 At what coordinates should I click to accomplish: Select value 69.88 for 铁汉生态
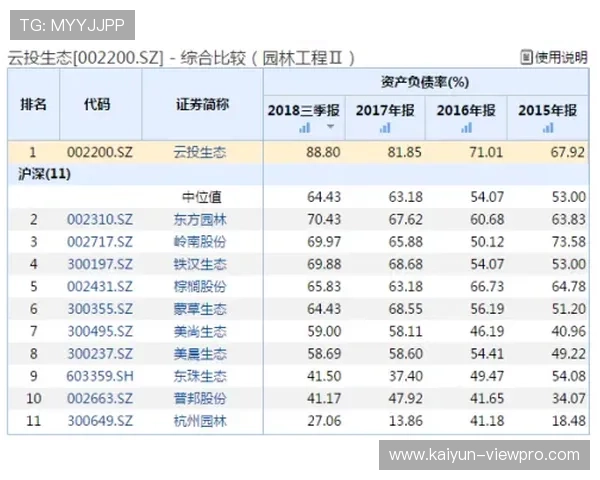click(324, 264)
